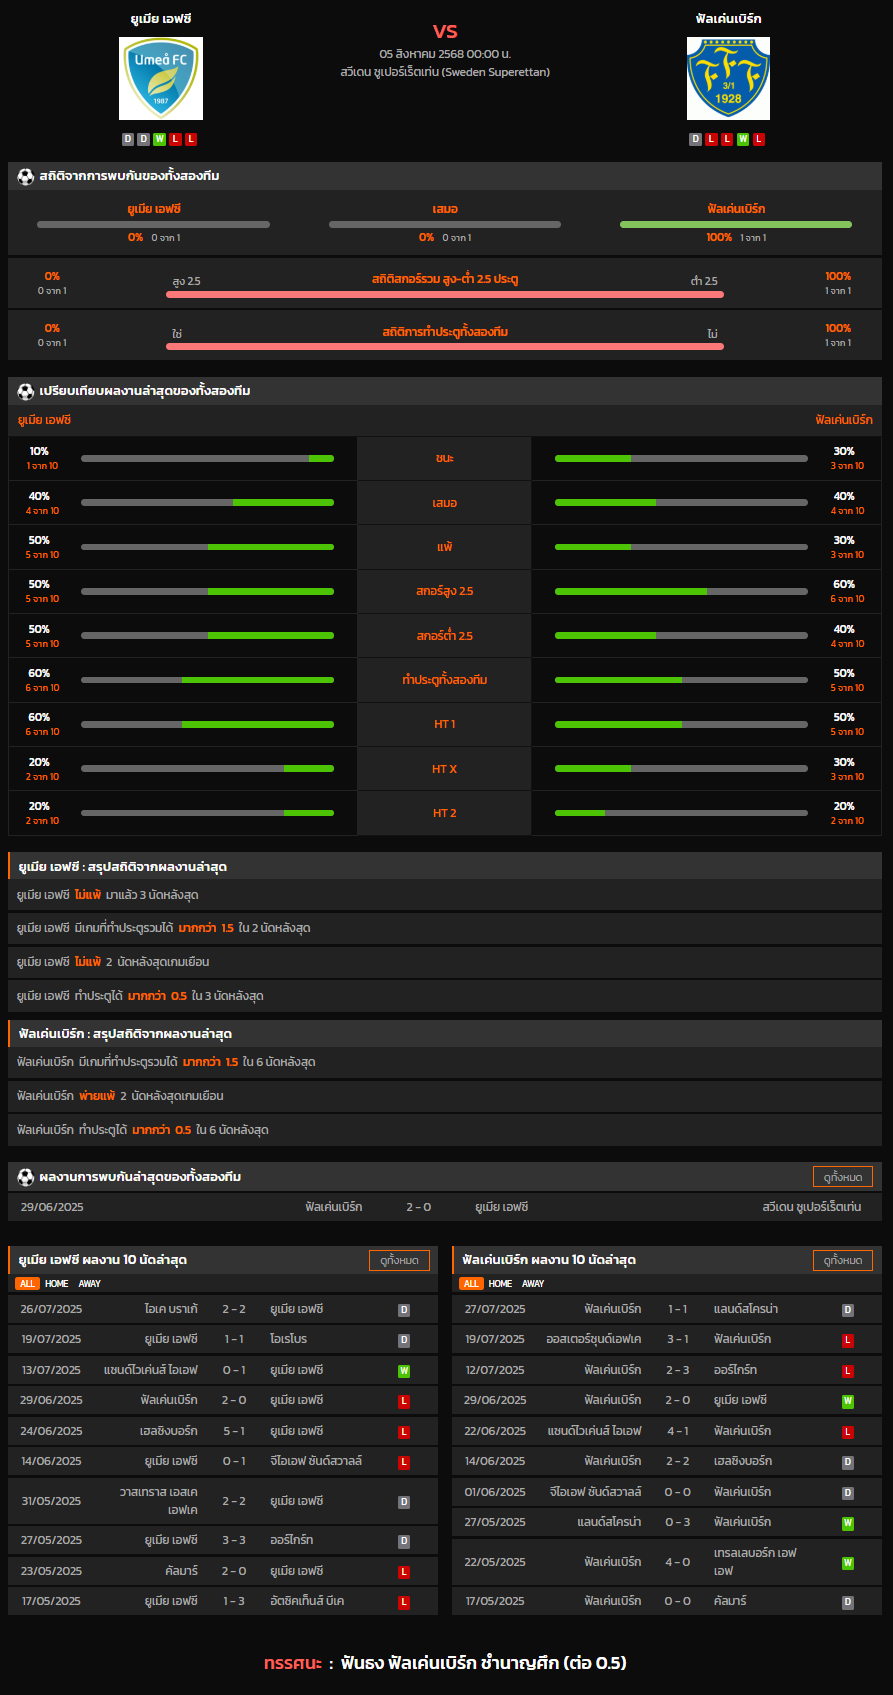Click L badge on Umeå 24/06/2025 row
Viewport: 893px width, 1695px height.
(404, 1432)
